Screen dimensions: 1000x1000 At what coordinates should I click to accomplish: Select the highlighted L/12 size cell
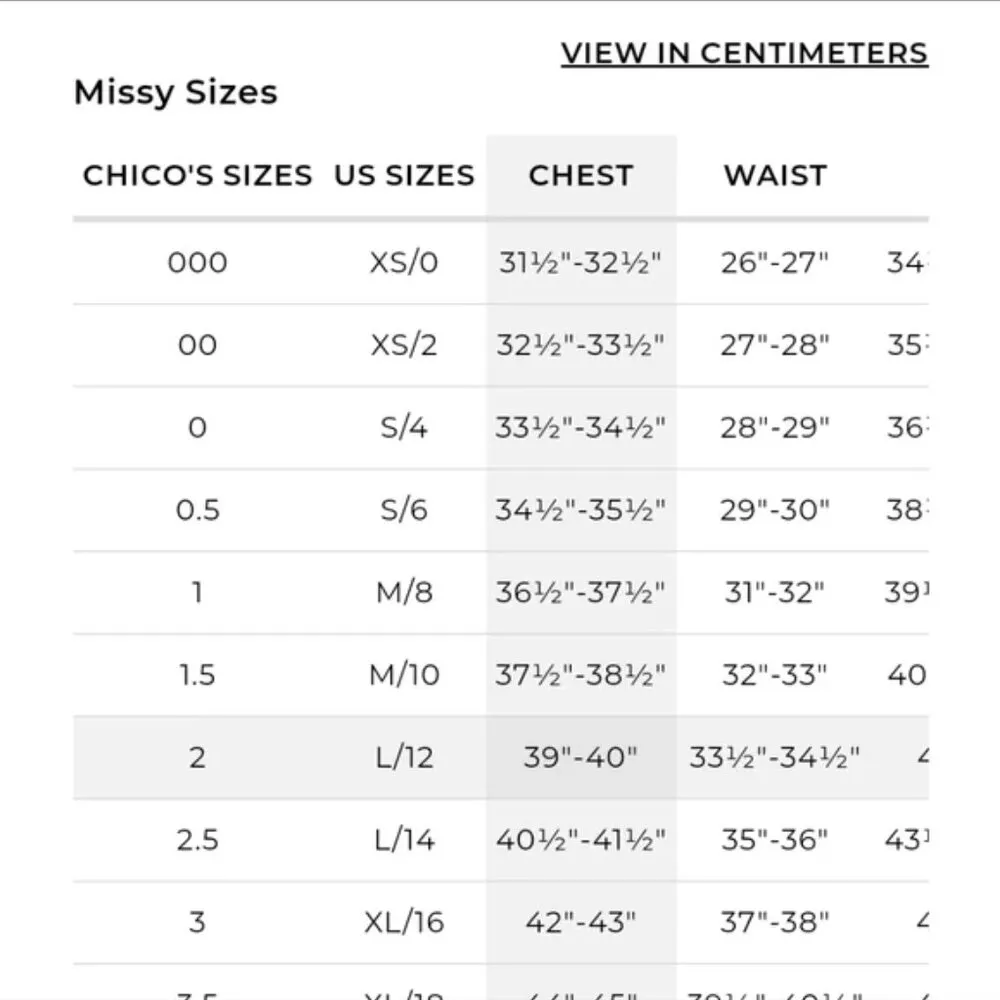pyautogui.click(x=404, y=757)
